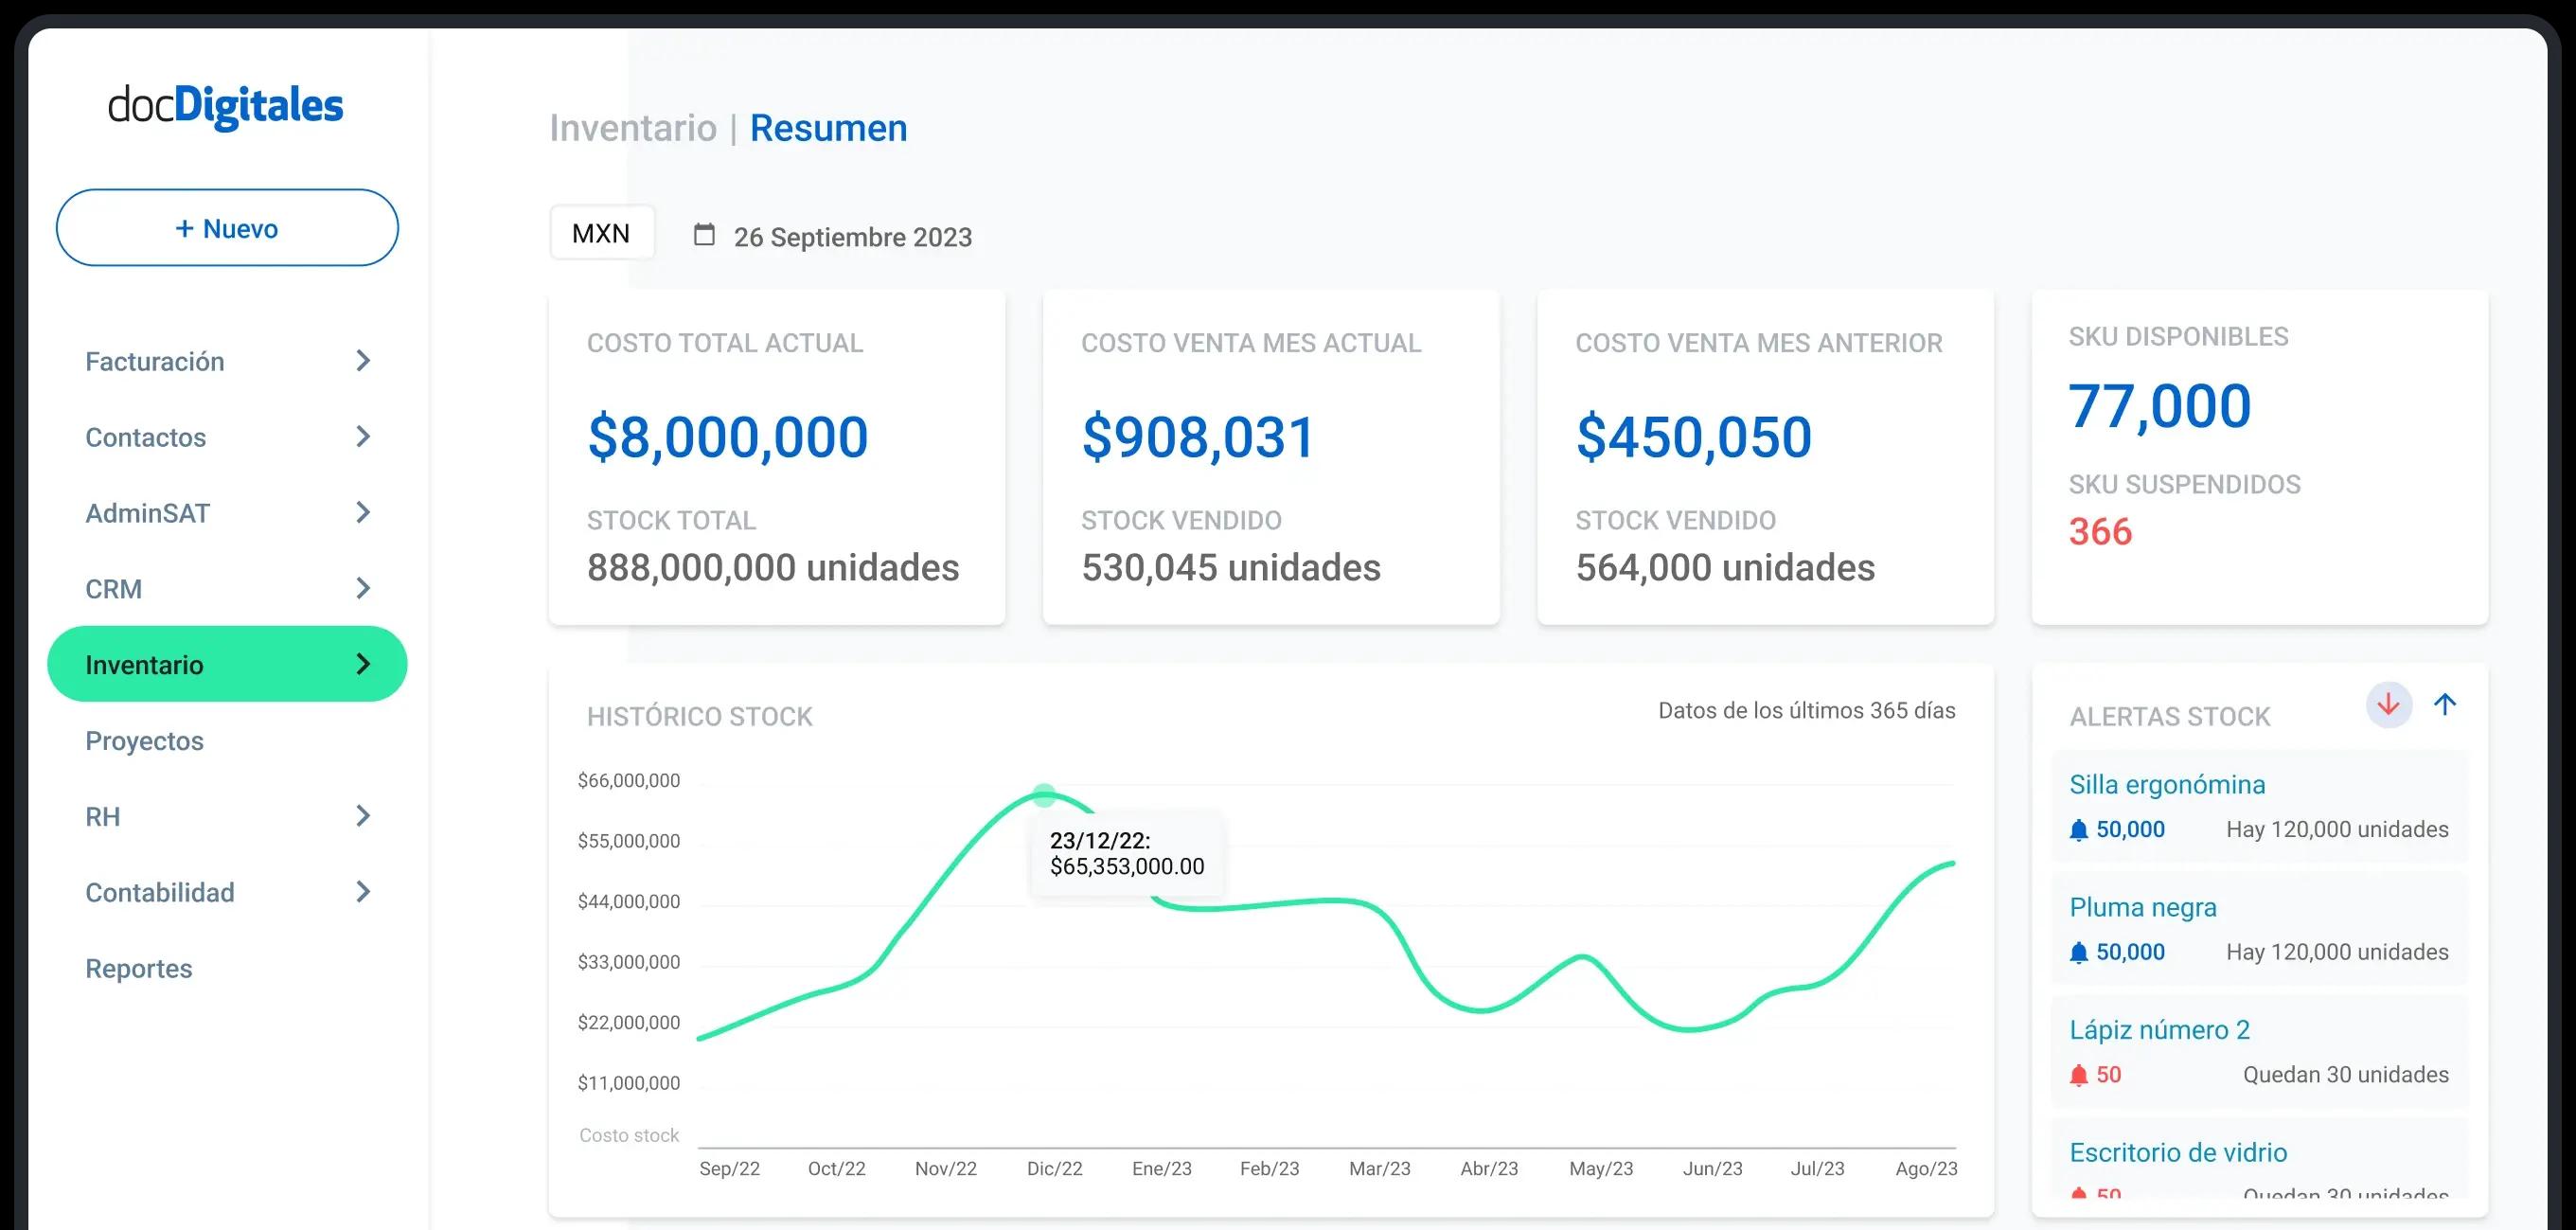Open the Escritorio de vidrio alert link
Viewport: 2576px width, 1230px height.
(2178, 1152)
